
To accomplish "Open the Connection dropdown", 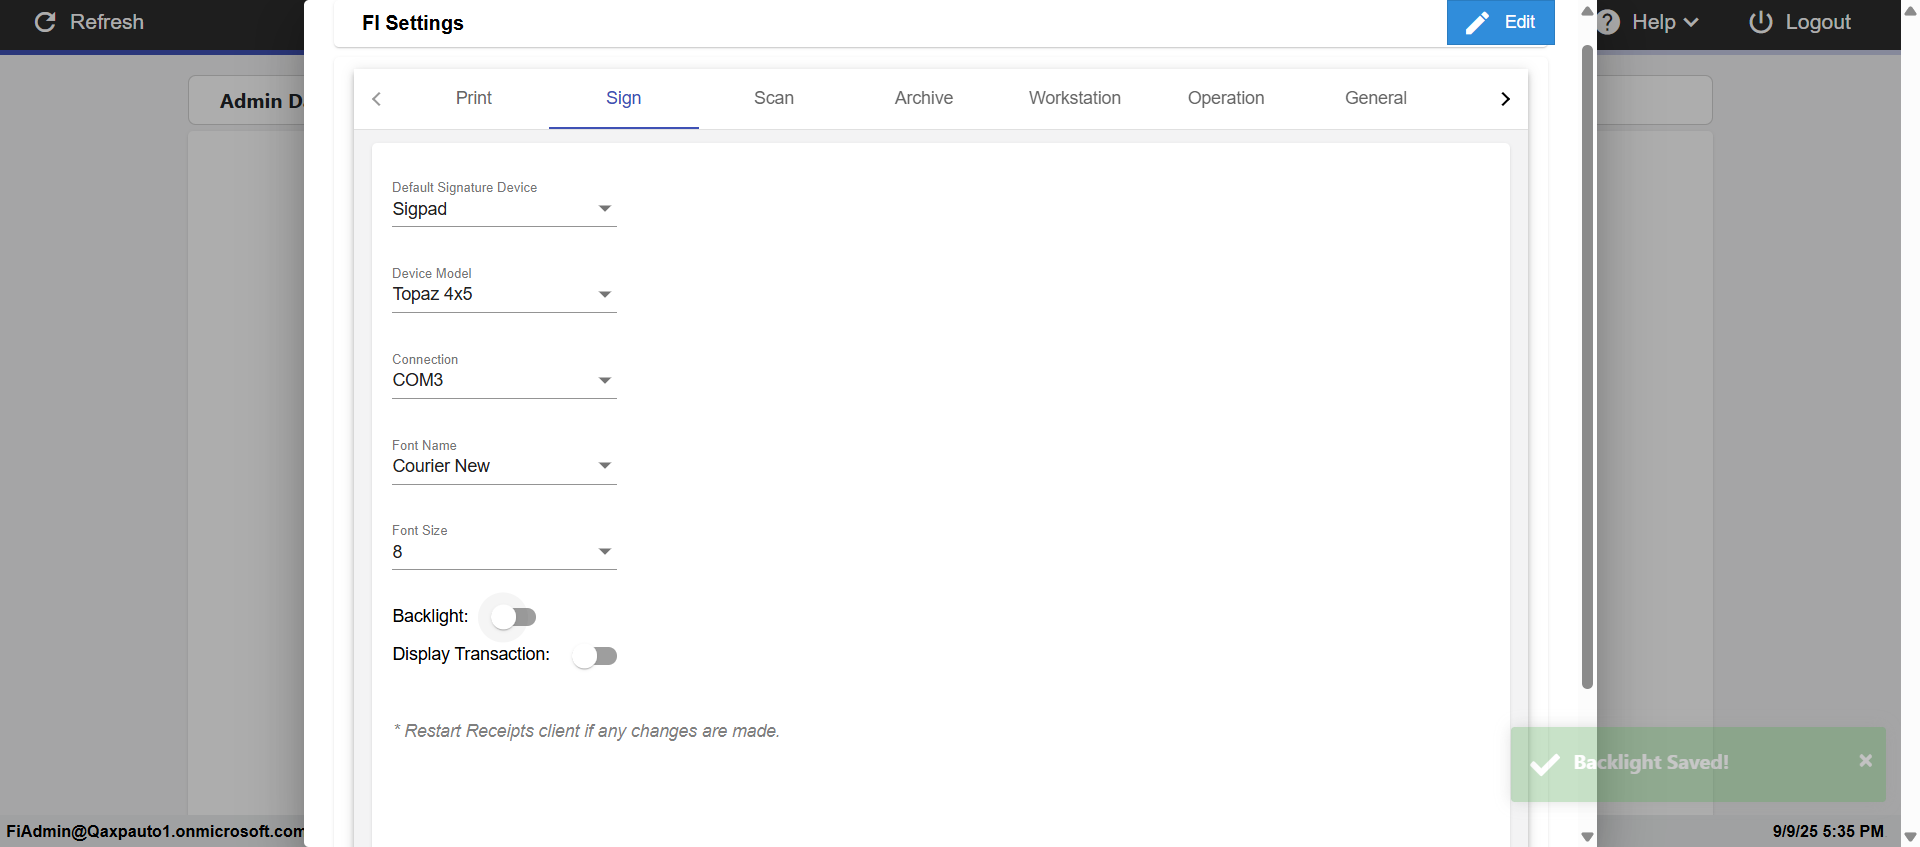I will point(504,381).
